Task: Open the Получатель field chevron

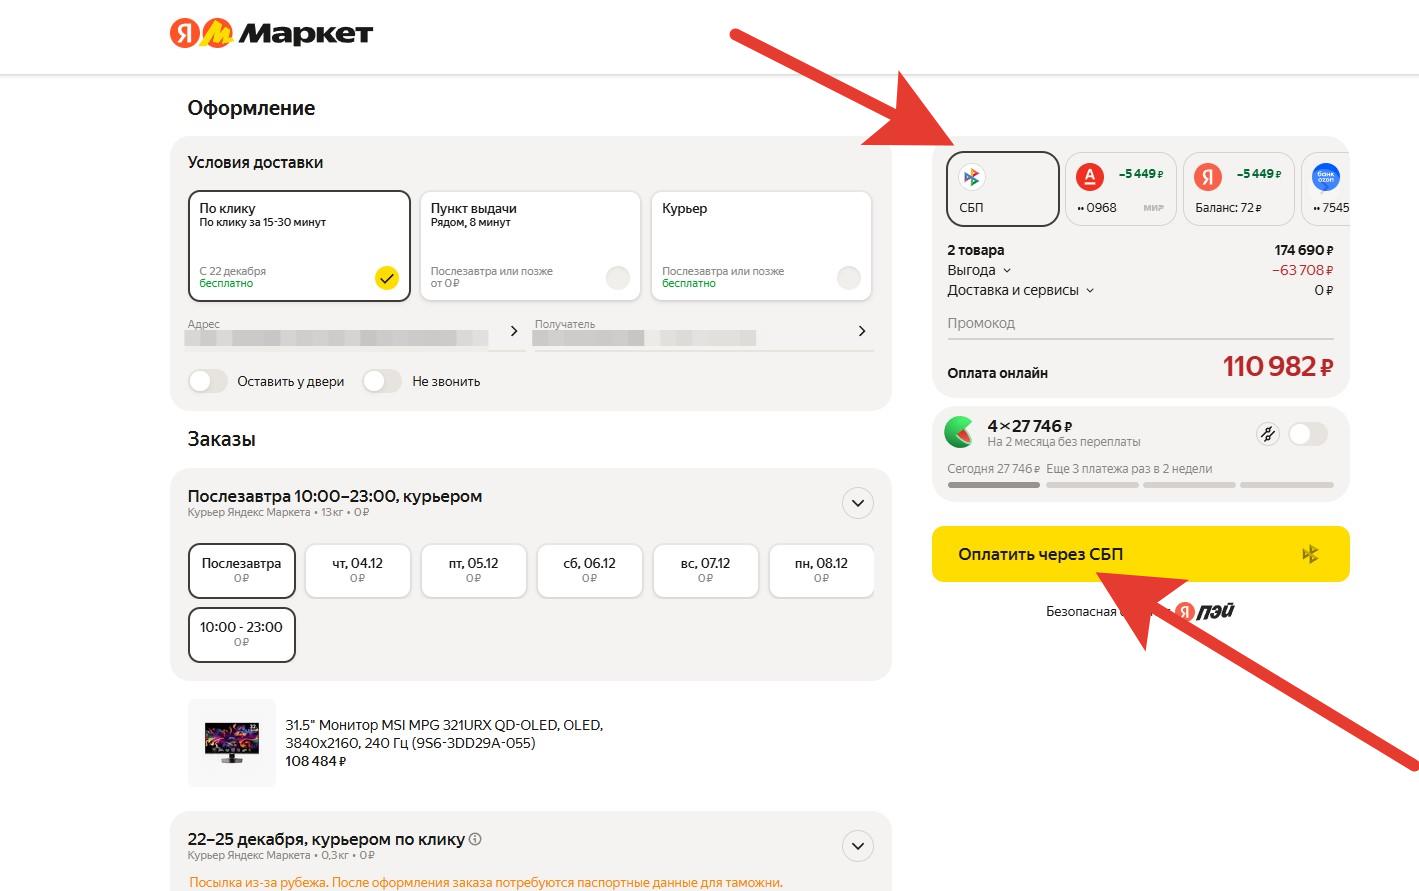Action: click(862, 331)
